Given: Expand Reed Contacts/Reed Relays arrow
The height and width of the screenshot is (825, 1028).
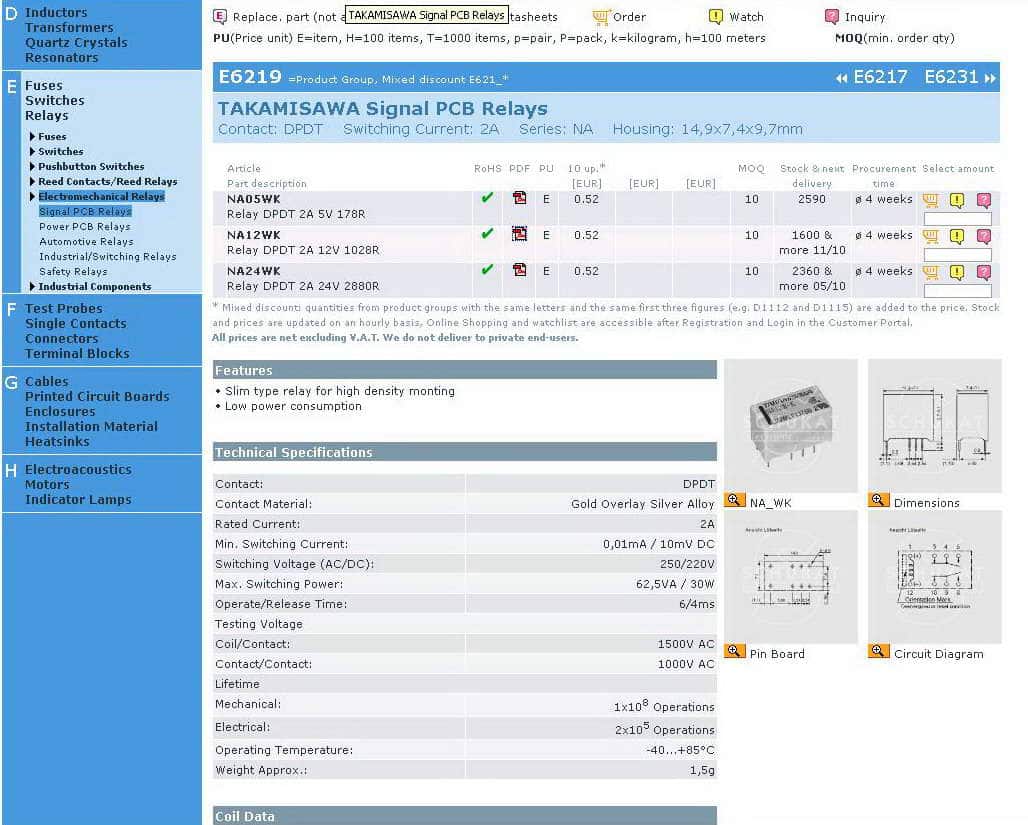Looking at the screenshot, I should pyautogui.click(x=32, y=182).
